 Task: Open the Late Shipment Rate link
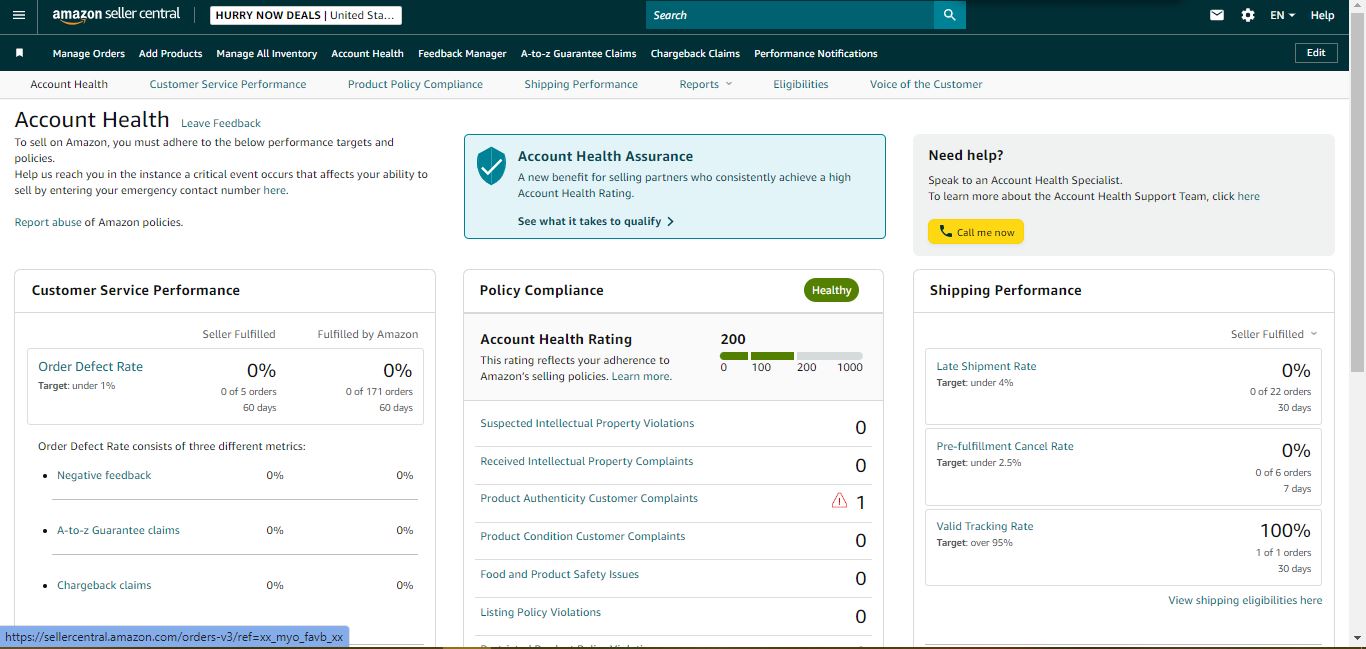pos(986,366)
